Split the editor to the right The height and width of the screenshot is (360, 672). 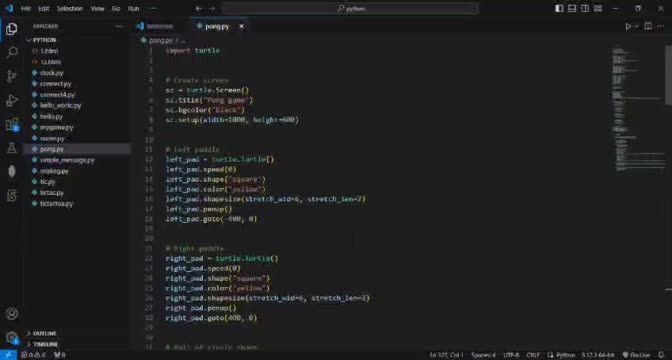(648, 27)
